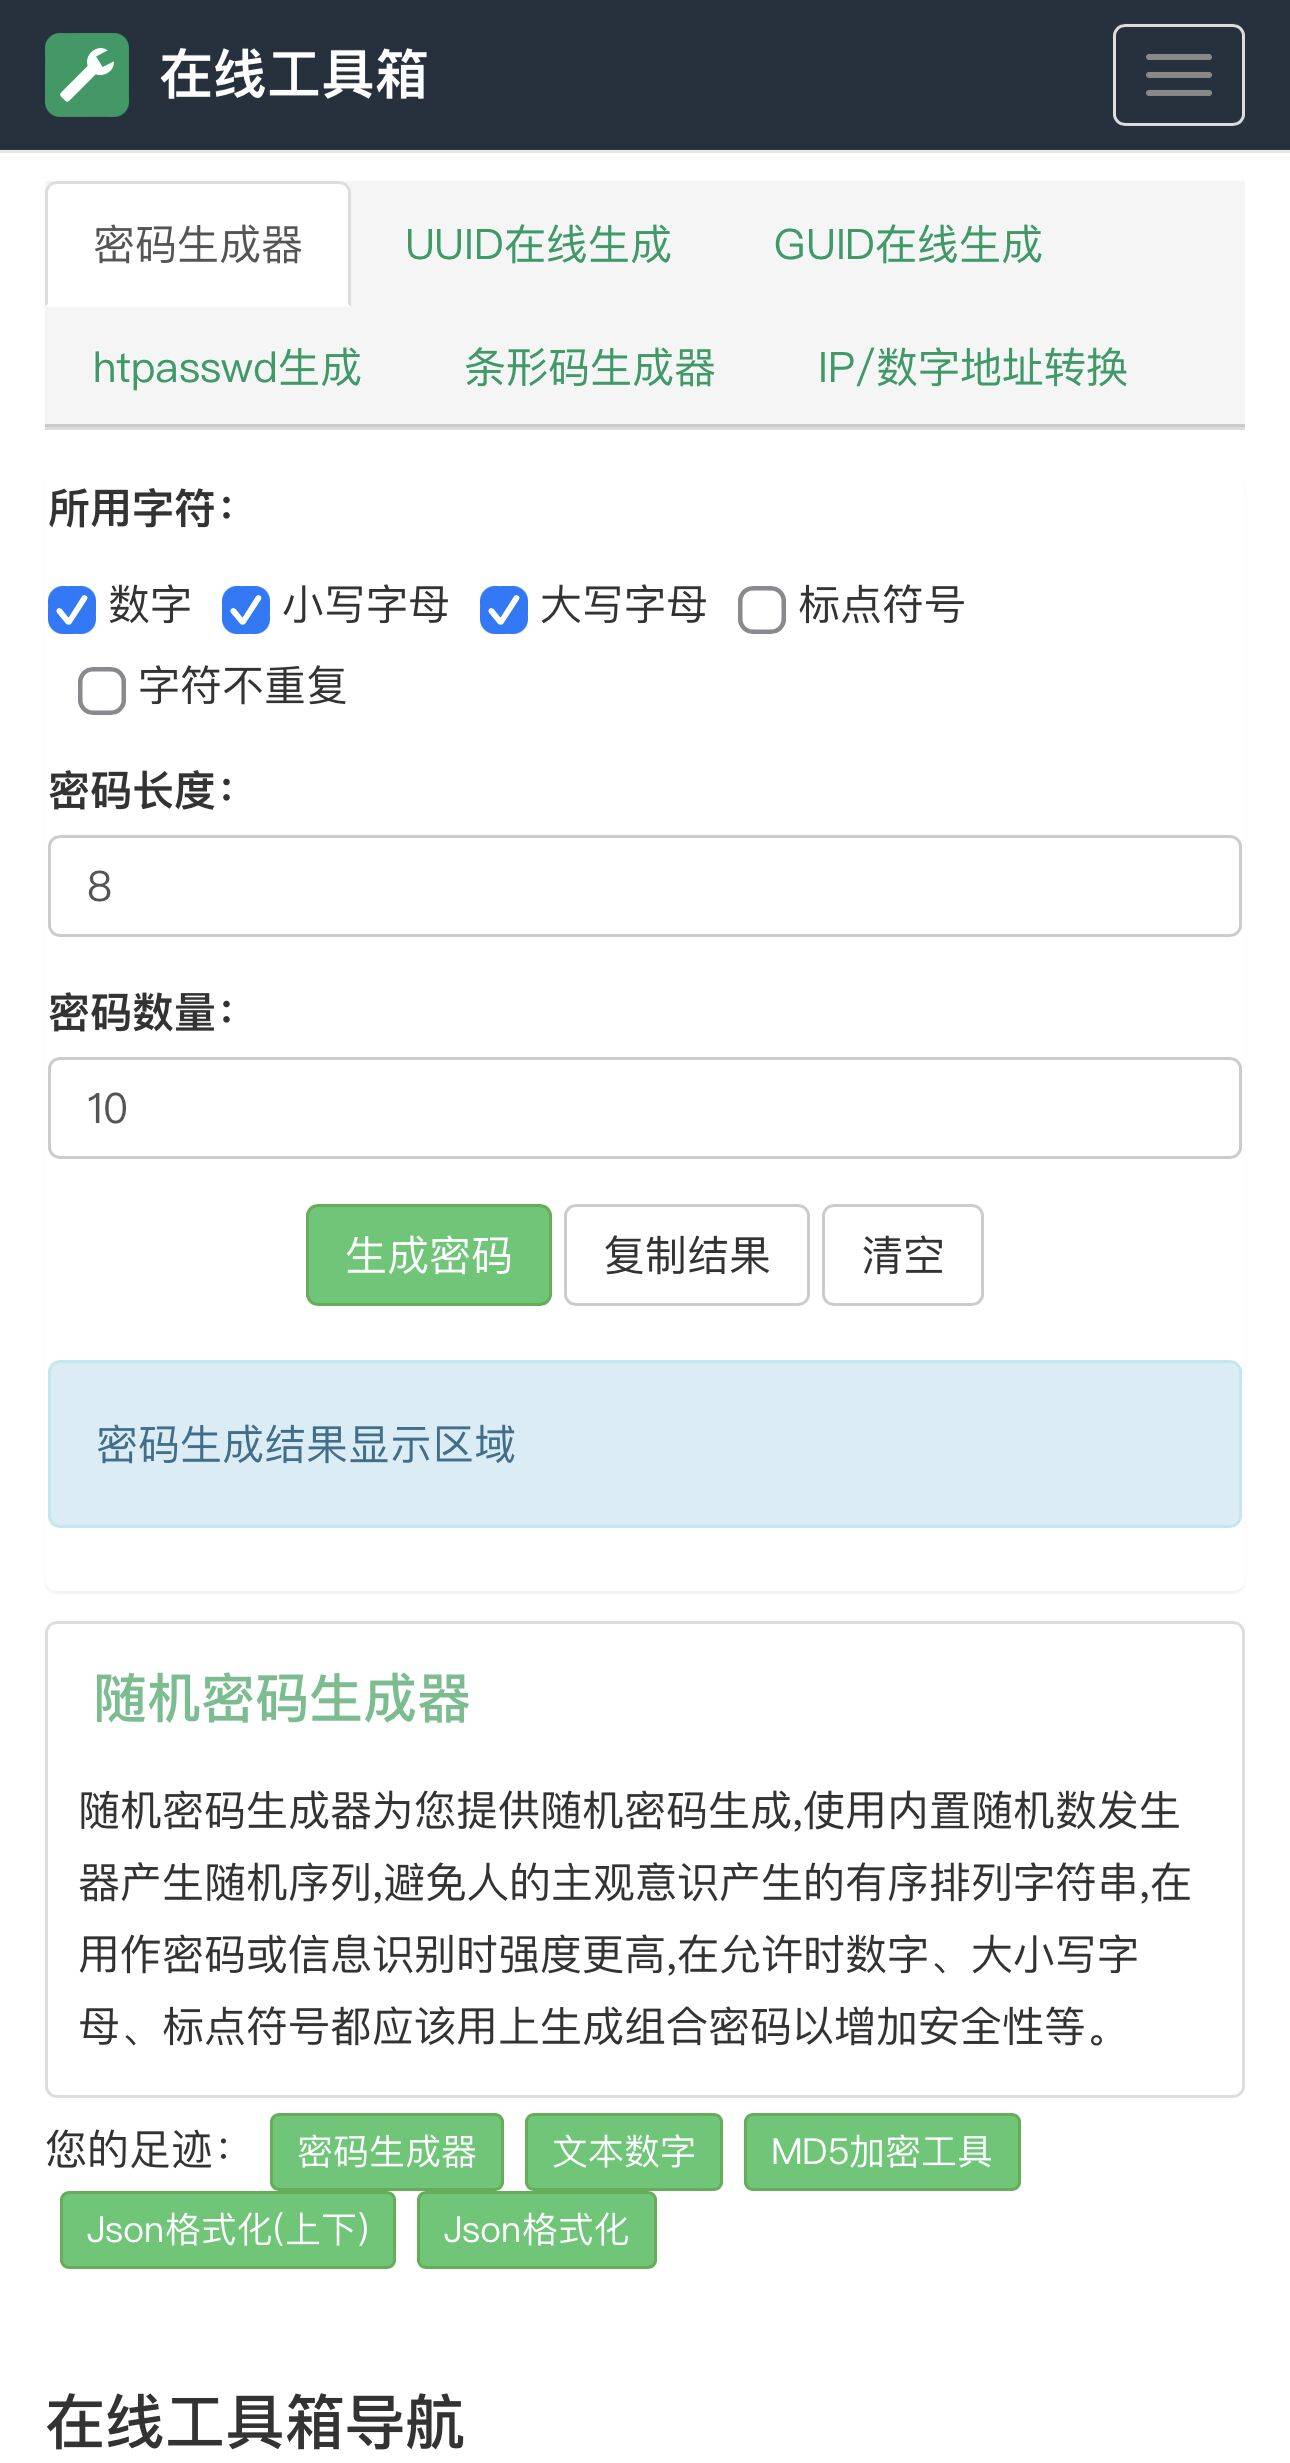Open the 条形码生成器 tab
Screen dimensions: 1290x2463
click(594, 368)
